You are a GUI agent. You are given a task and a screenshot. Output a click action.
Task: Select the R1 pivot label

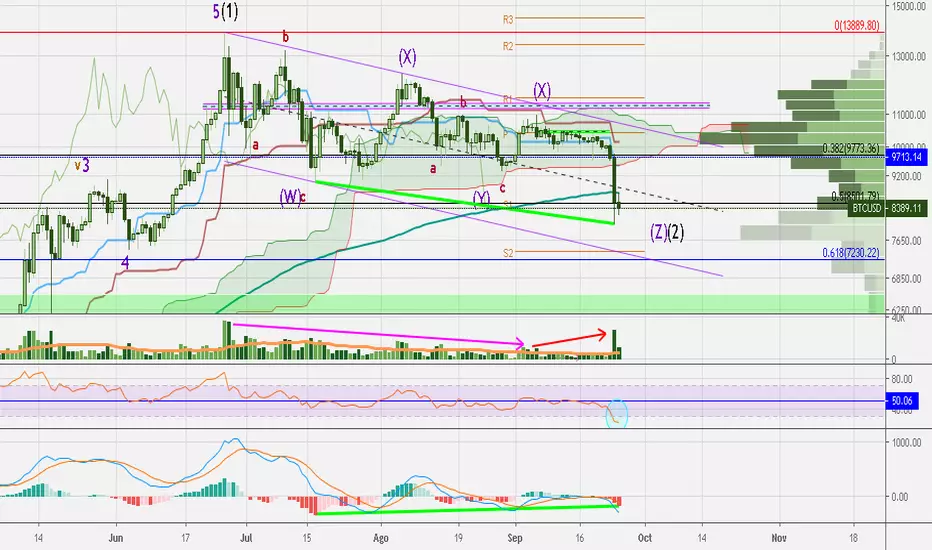click(508, 99)
